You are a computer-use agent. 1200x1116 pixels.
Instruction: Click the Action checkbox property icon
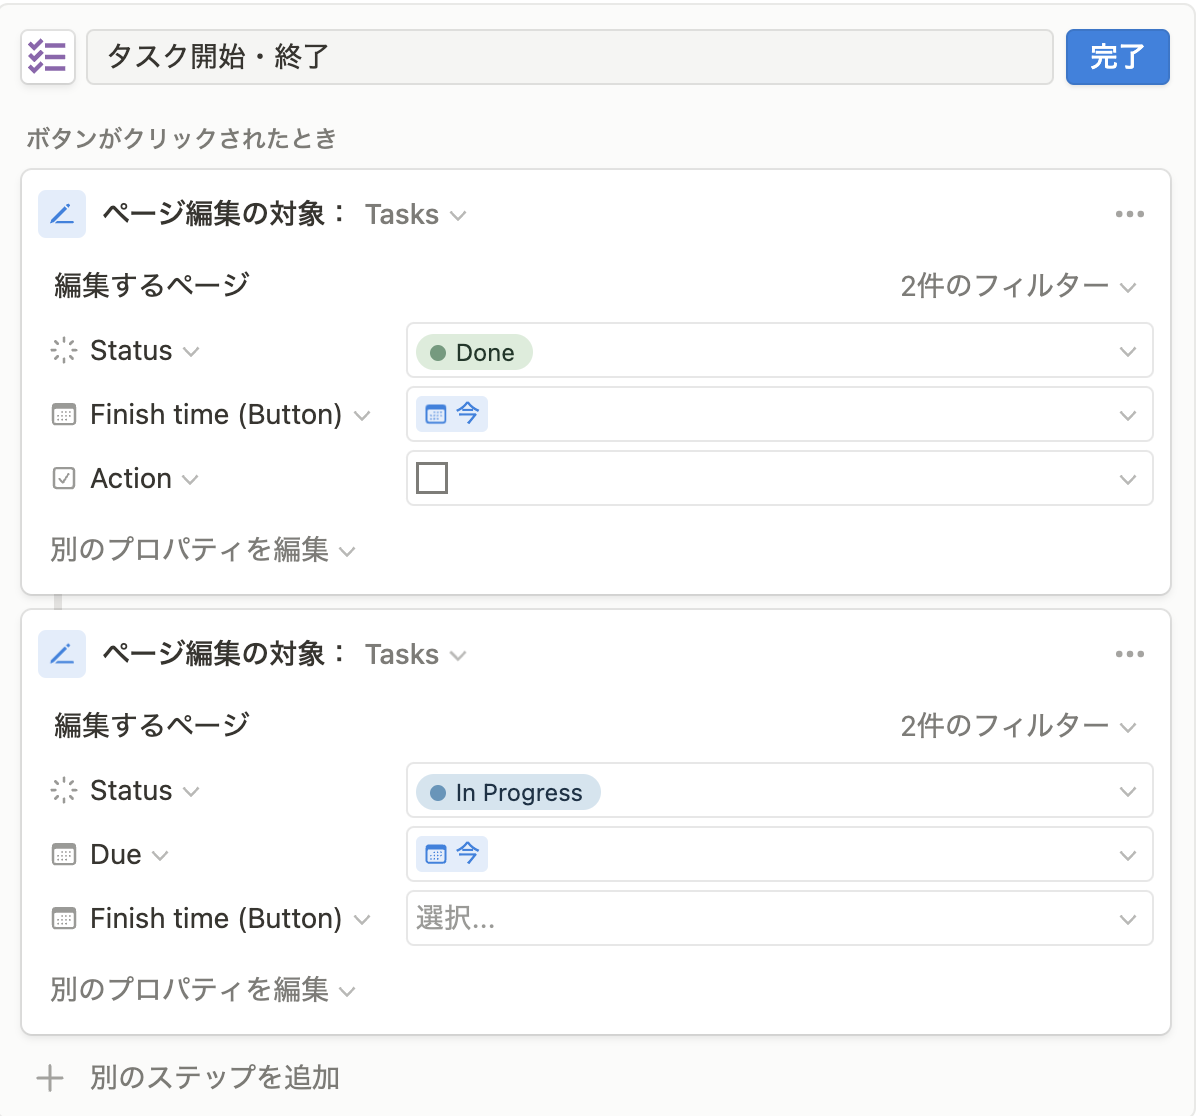coord(64,479)
